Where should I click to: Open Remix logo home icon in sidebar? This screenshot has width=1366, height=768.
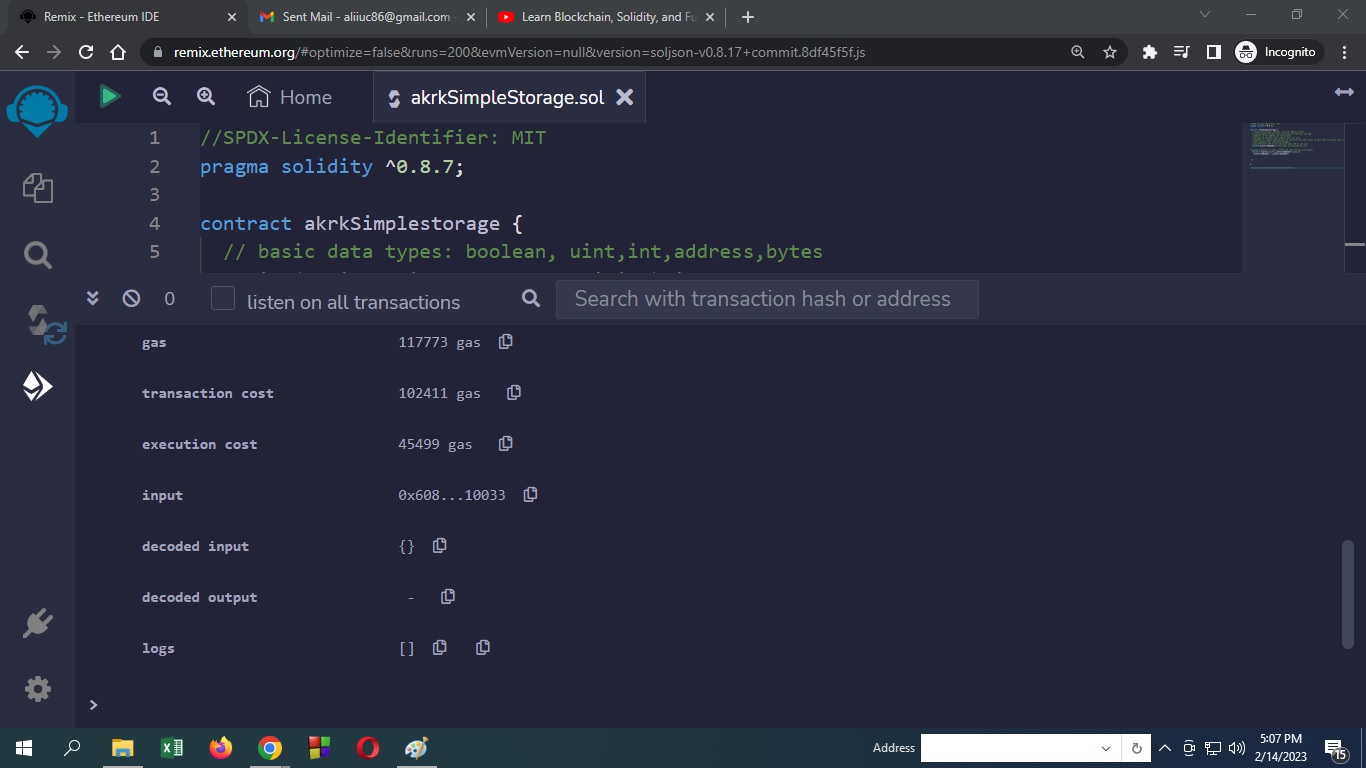37,110
